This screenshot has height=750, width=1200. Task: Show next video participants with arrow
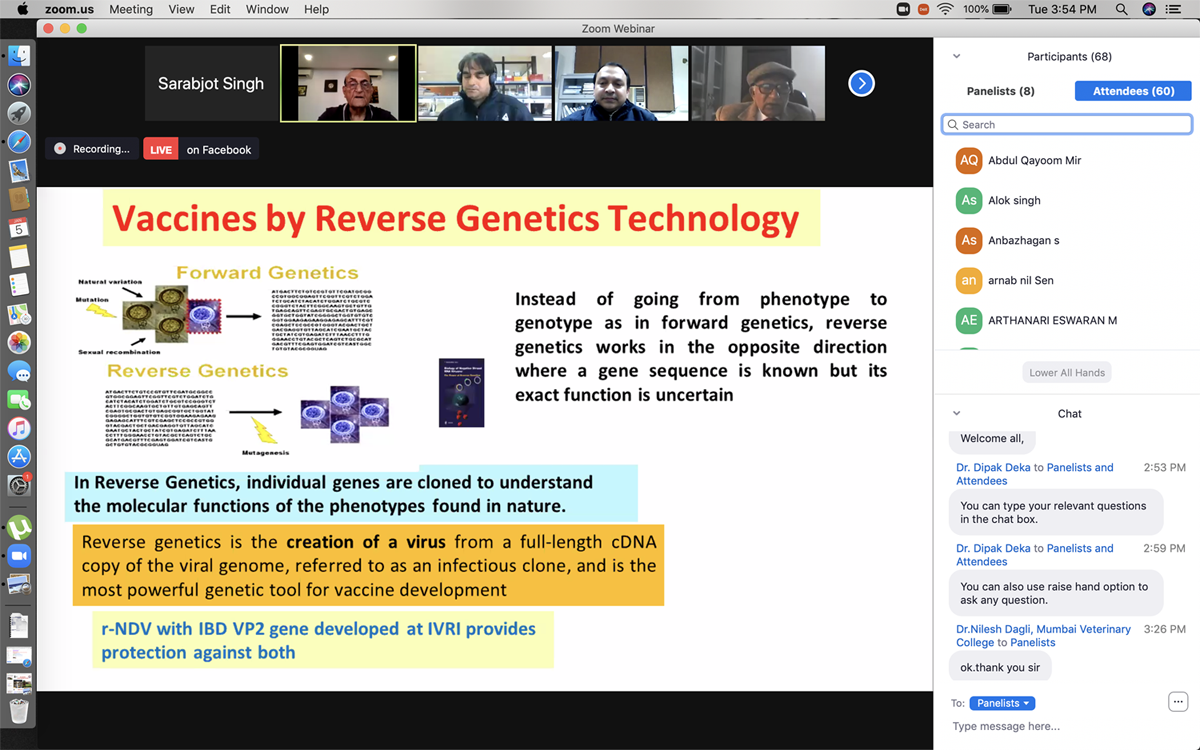pyautogui.click(x=861, y=84)
